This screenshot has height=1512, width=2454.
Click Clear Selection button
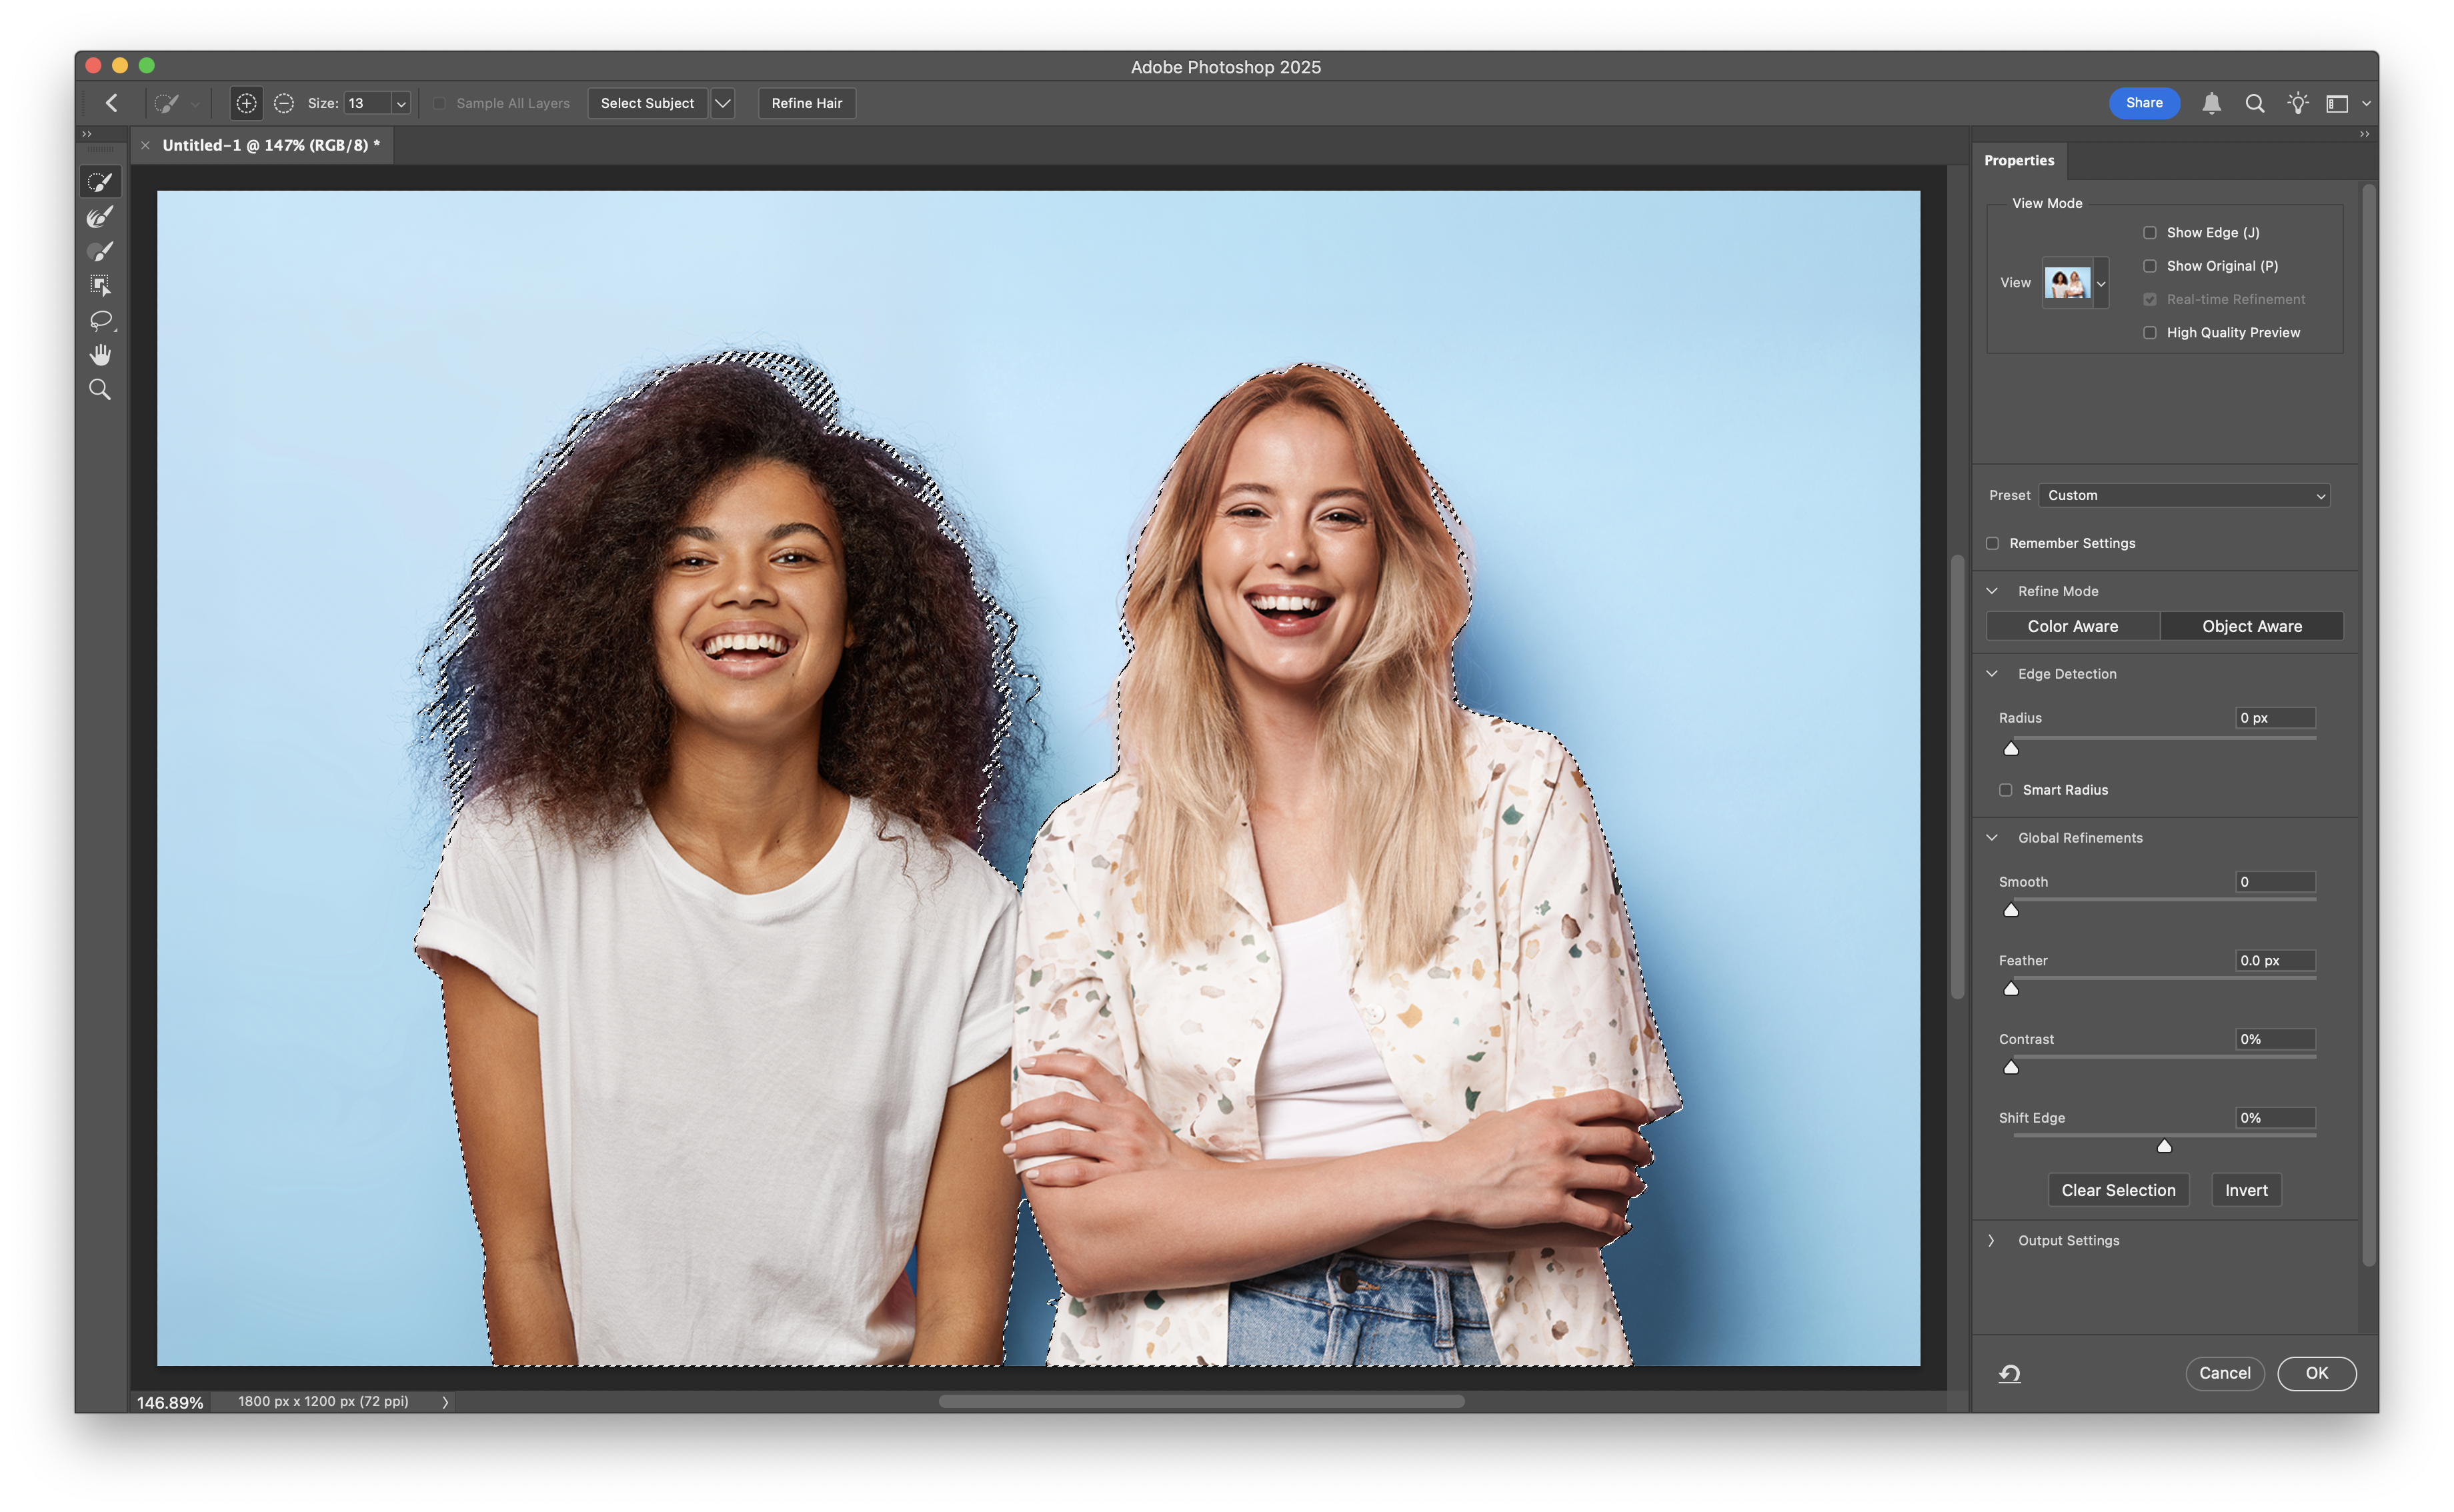2118,1190
